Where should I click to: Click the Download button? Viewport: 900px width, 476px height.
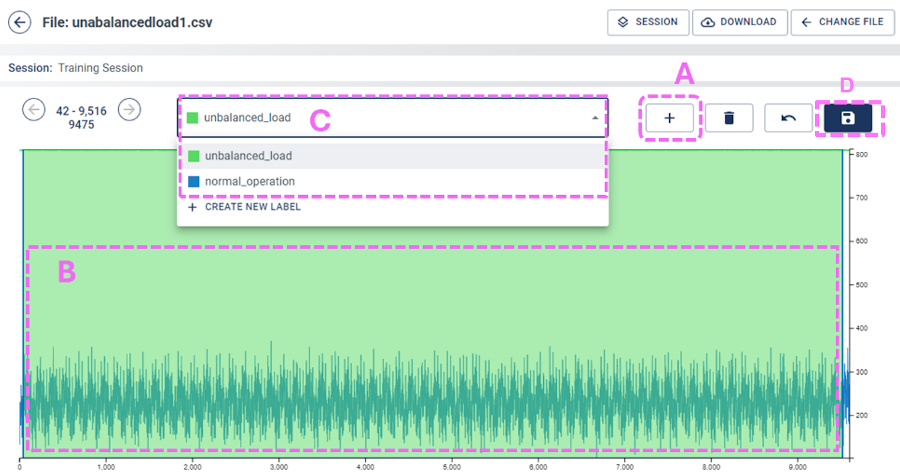coord(739,22)
